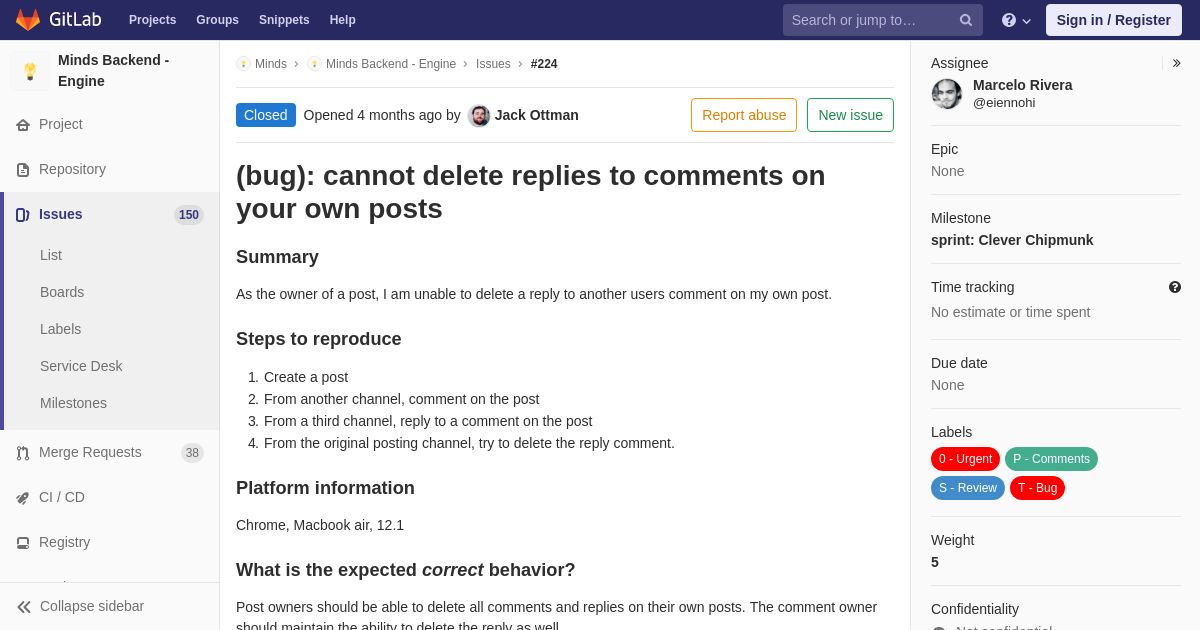The height and width of the screenshot is (630, 1200).
Task: Open the Groups menu in navbar
Action: 217,20
